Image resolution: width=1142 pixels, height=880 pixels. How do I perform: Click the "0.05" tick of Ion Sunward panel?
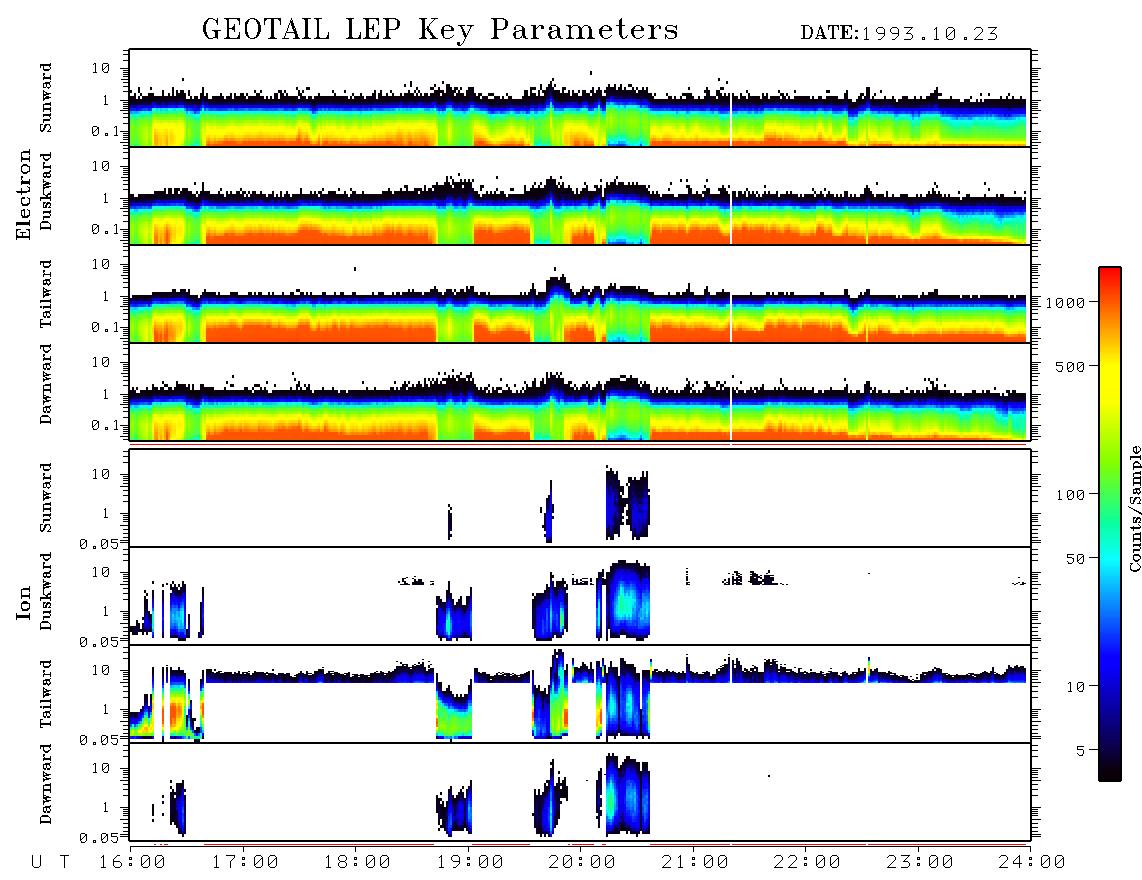(x=99, y=543)
